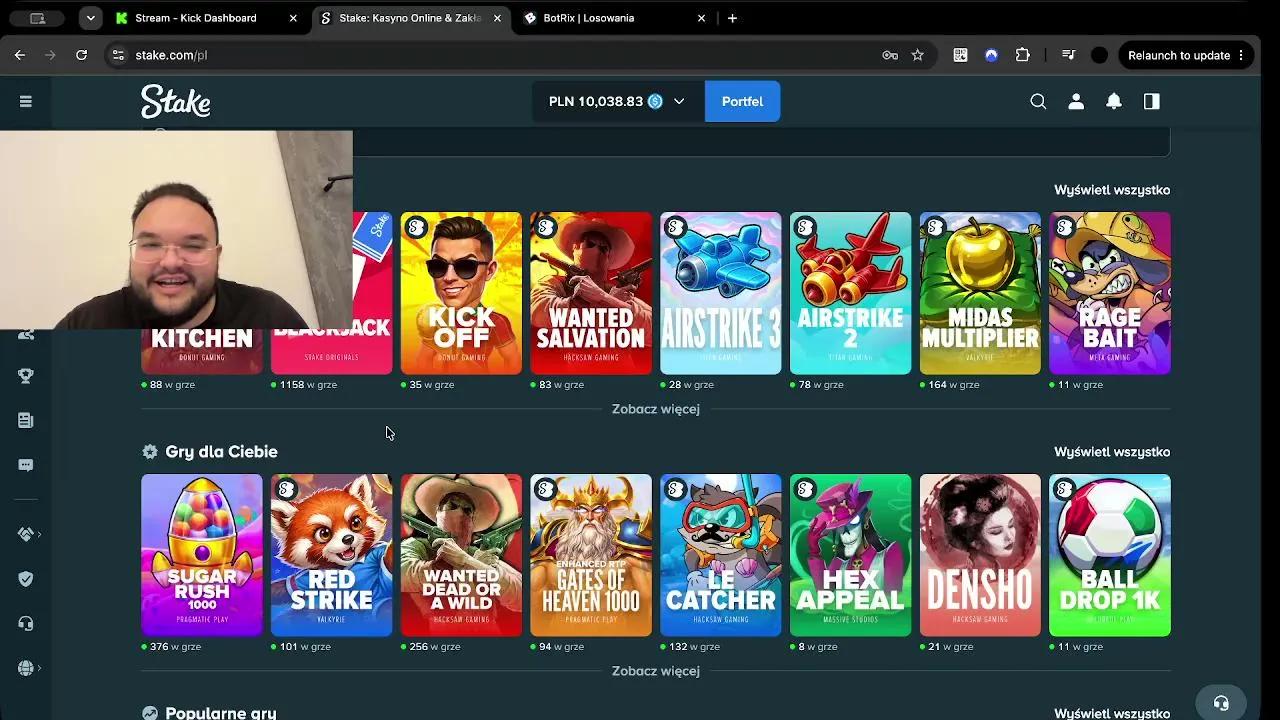Click the QR code extension icon
The width and height of the screenshot is (1280, 720).
pyautogui.click(x=960, y=55)
